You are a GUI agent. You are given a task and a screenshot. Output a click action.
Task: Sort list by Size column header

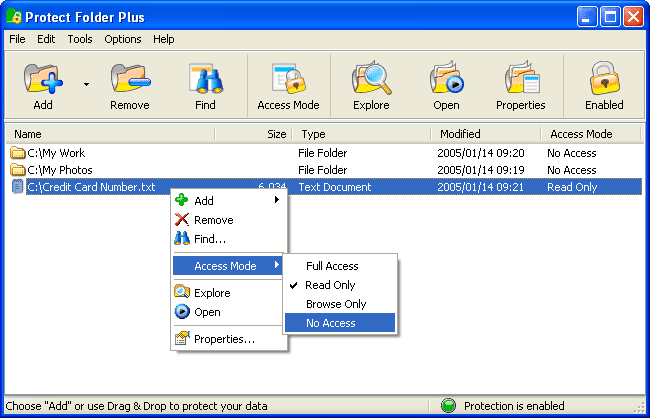click(254, 134)
